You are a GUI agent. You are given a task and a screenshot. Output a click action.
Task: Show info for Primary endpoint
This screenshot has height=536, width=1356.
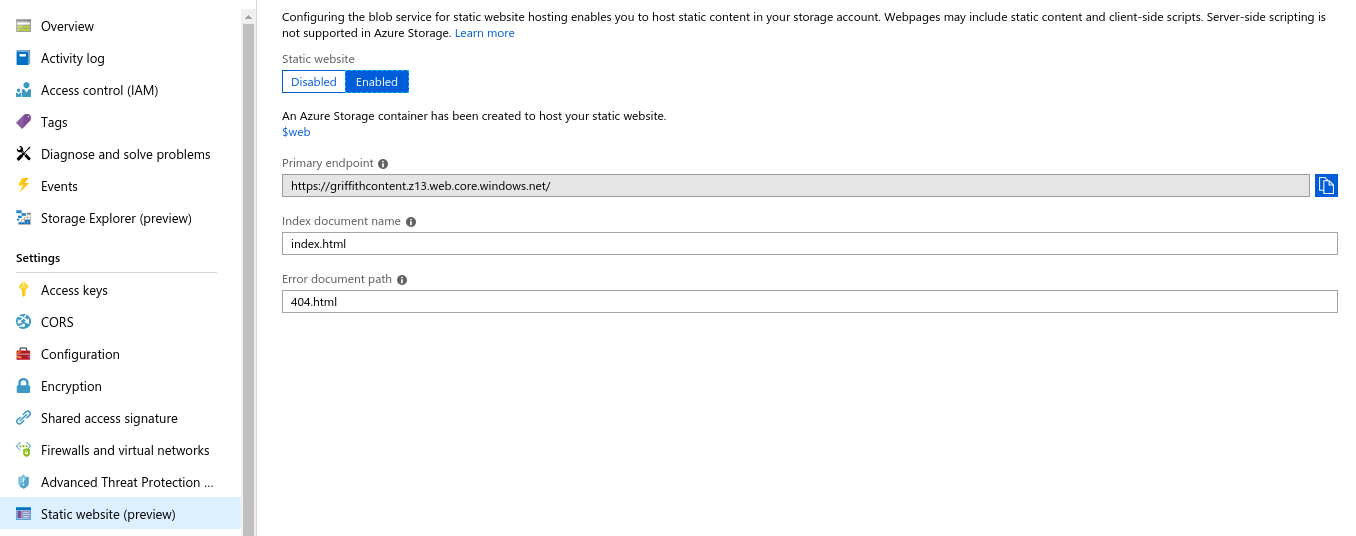383,163
